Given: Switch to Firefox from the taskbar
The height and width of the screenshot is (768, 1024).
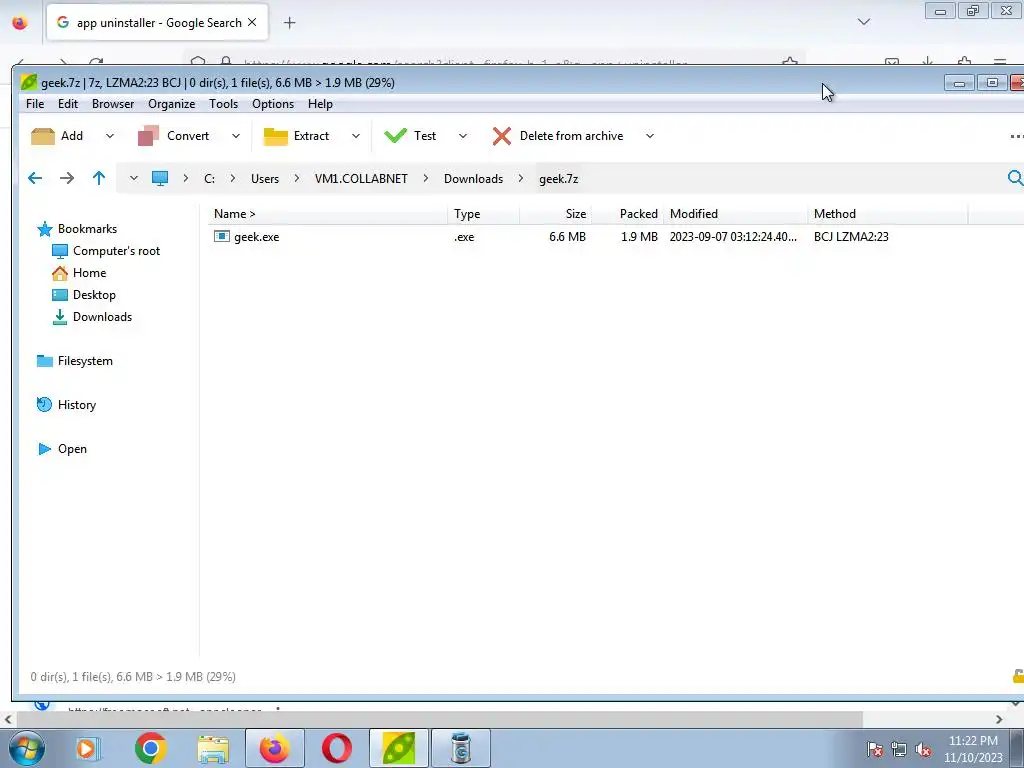Looking at the screenshot, I should click(274, 748).
